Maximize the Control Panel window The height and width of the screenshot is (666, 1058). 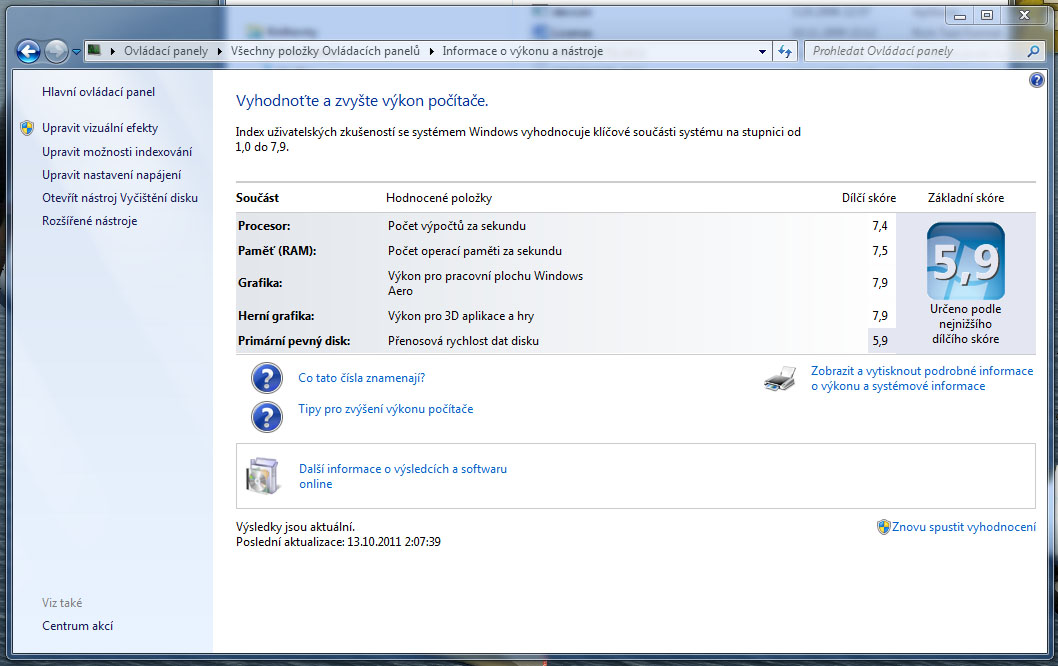click(986, 16)
